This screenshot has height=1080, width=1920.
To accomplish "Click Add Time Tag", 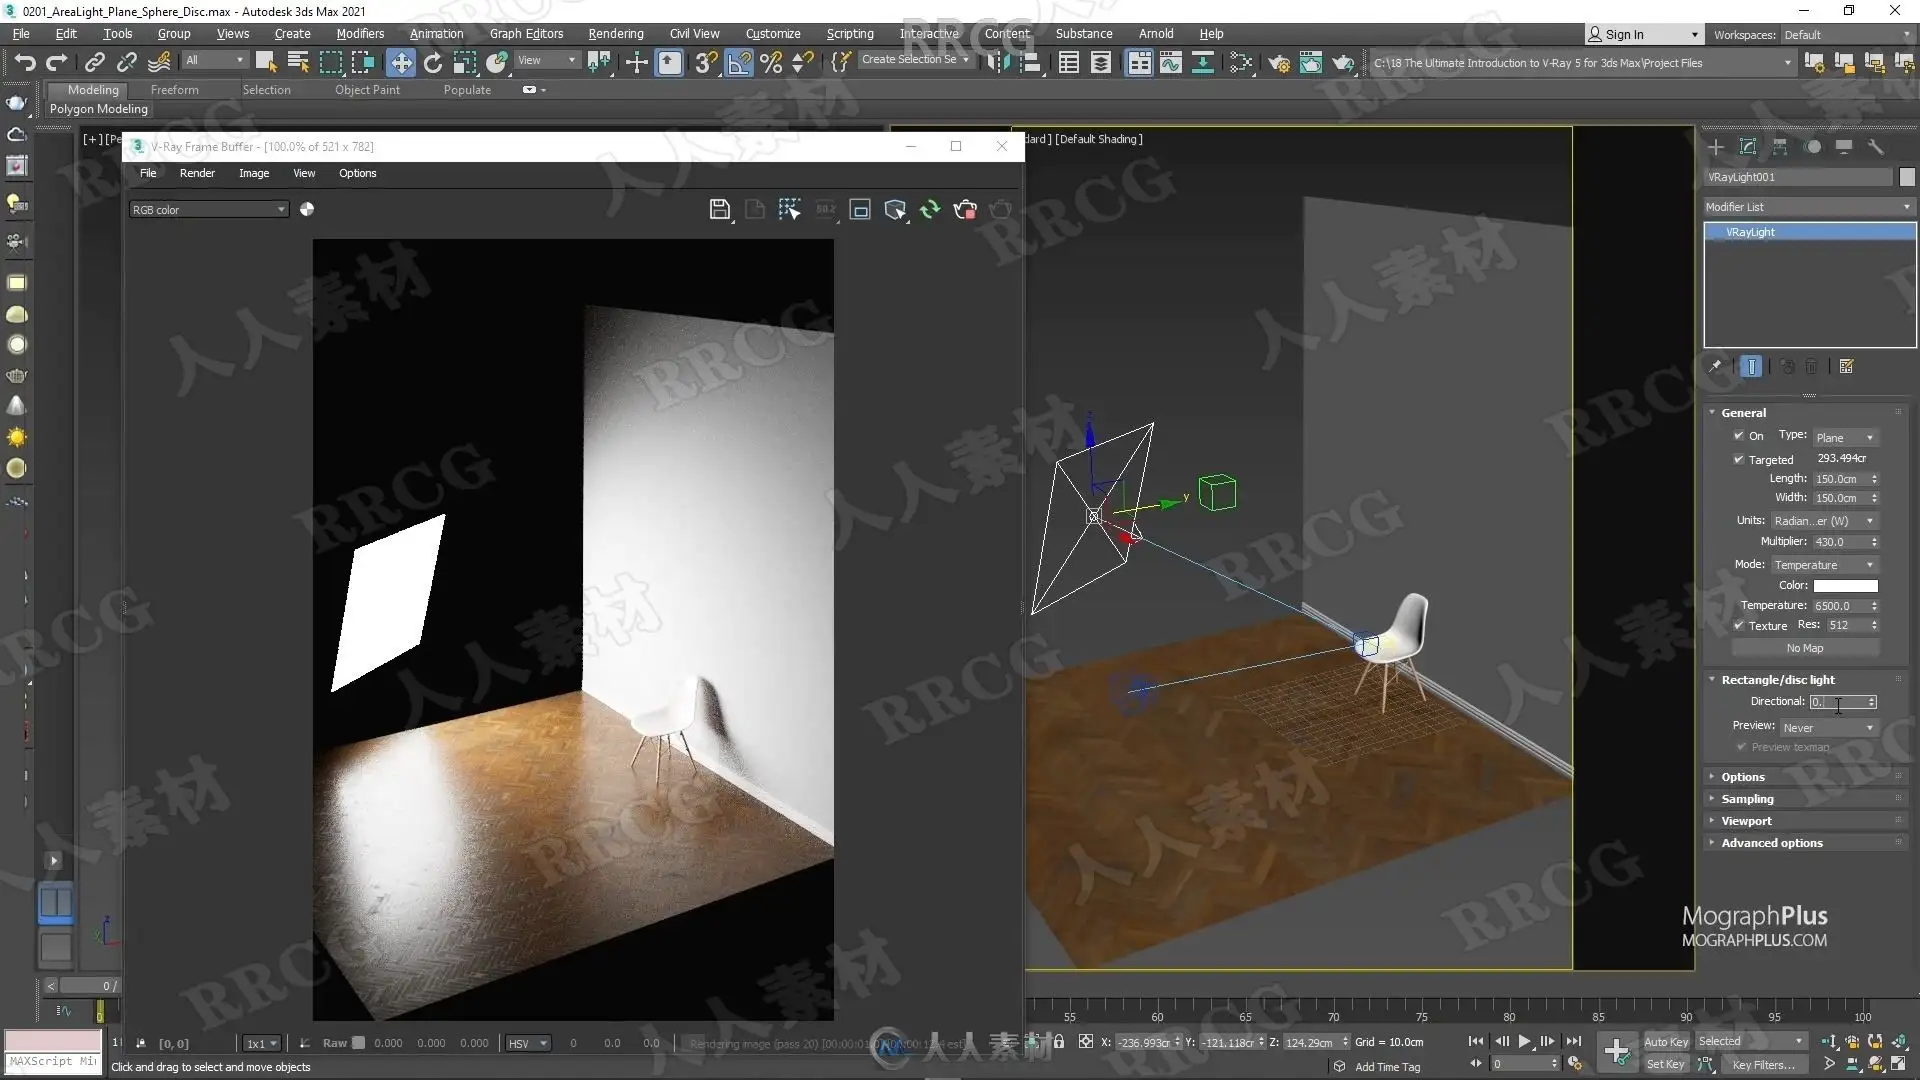I will pos(1387,1067).
